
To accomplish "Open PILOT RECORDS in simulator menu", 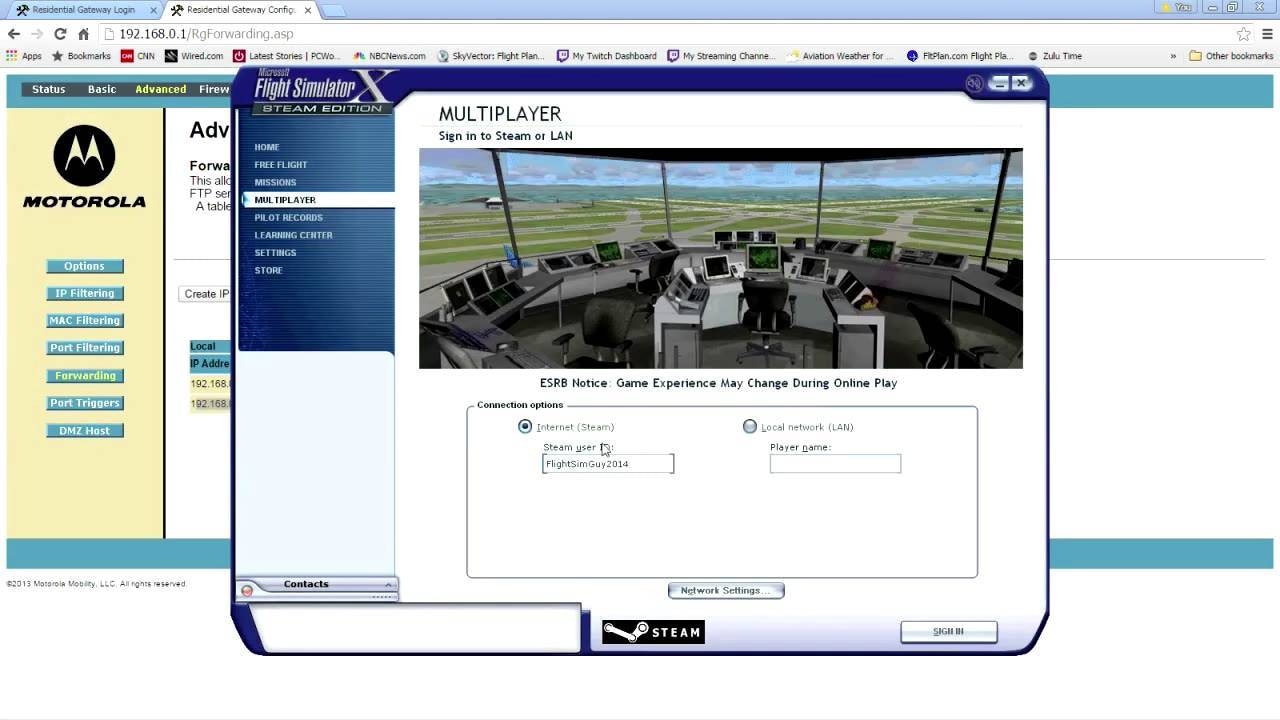I will click(288, 217).
